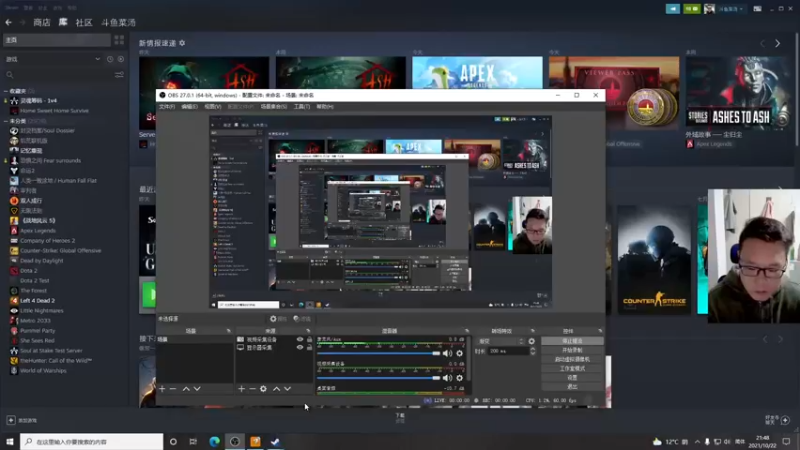Click the properties gear button above scenes
This screenshot has height=450, width=800.
point(278,319)
